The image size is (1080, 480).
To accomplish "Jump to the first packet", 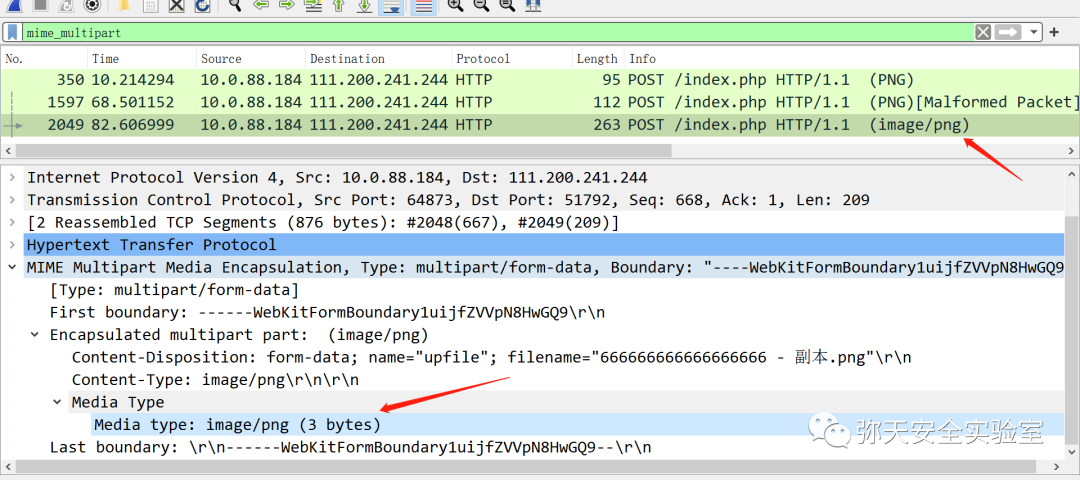I will pyautogui.click(x=339, y=6).
